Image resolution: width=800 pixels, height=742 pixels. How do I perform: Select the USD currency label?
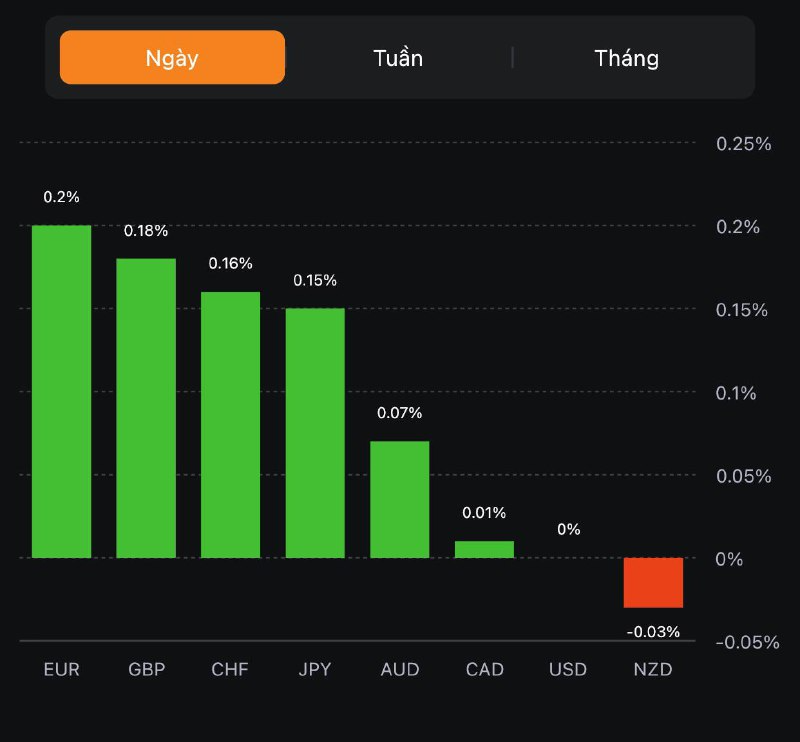tap(568, 669)
